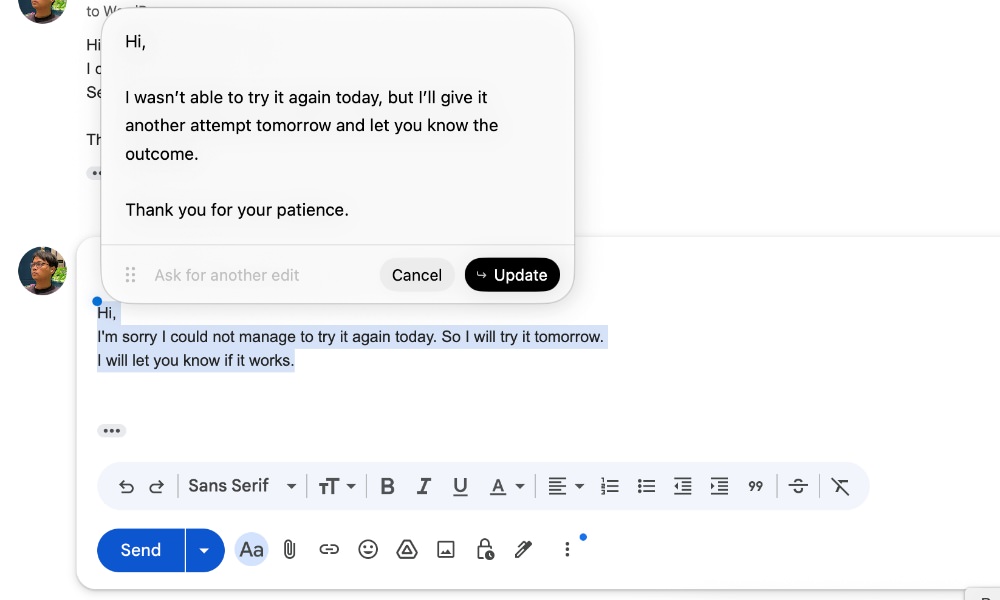
Task: Toggle bold formatting
Action: (x=387, y=485)
